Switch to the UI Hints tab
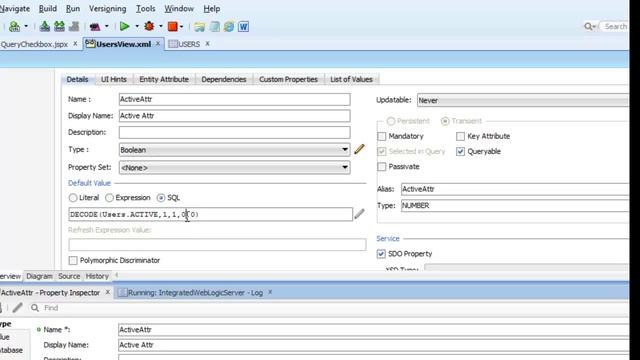640x360 pixels. point(114,79)
